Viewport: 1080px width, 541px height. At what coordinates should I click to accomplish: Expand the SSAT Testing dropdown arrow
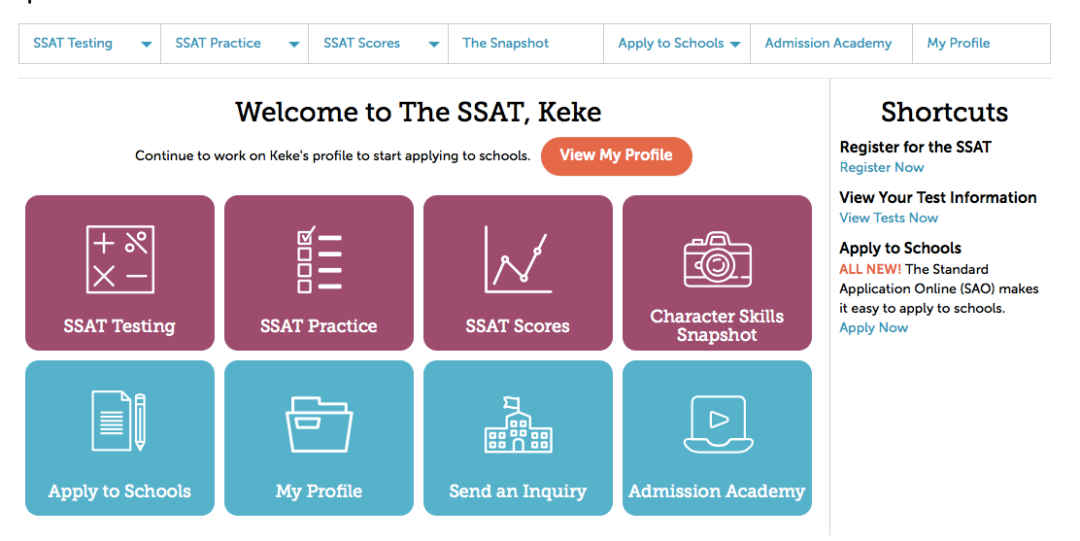click(x=146, y=45)
